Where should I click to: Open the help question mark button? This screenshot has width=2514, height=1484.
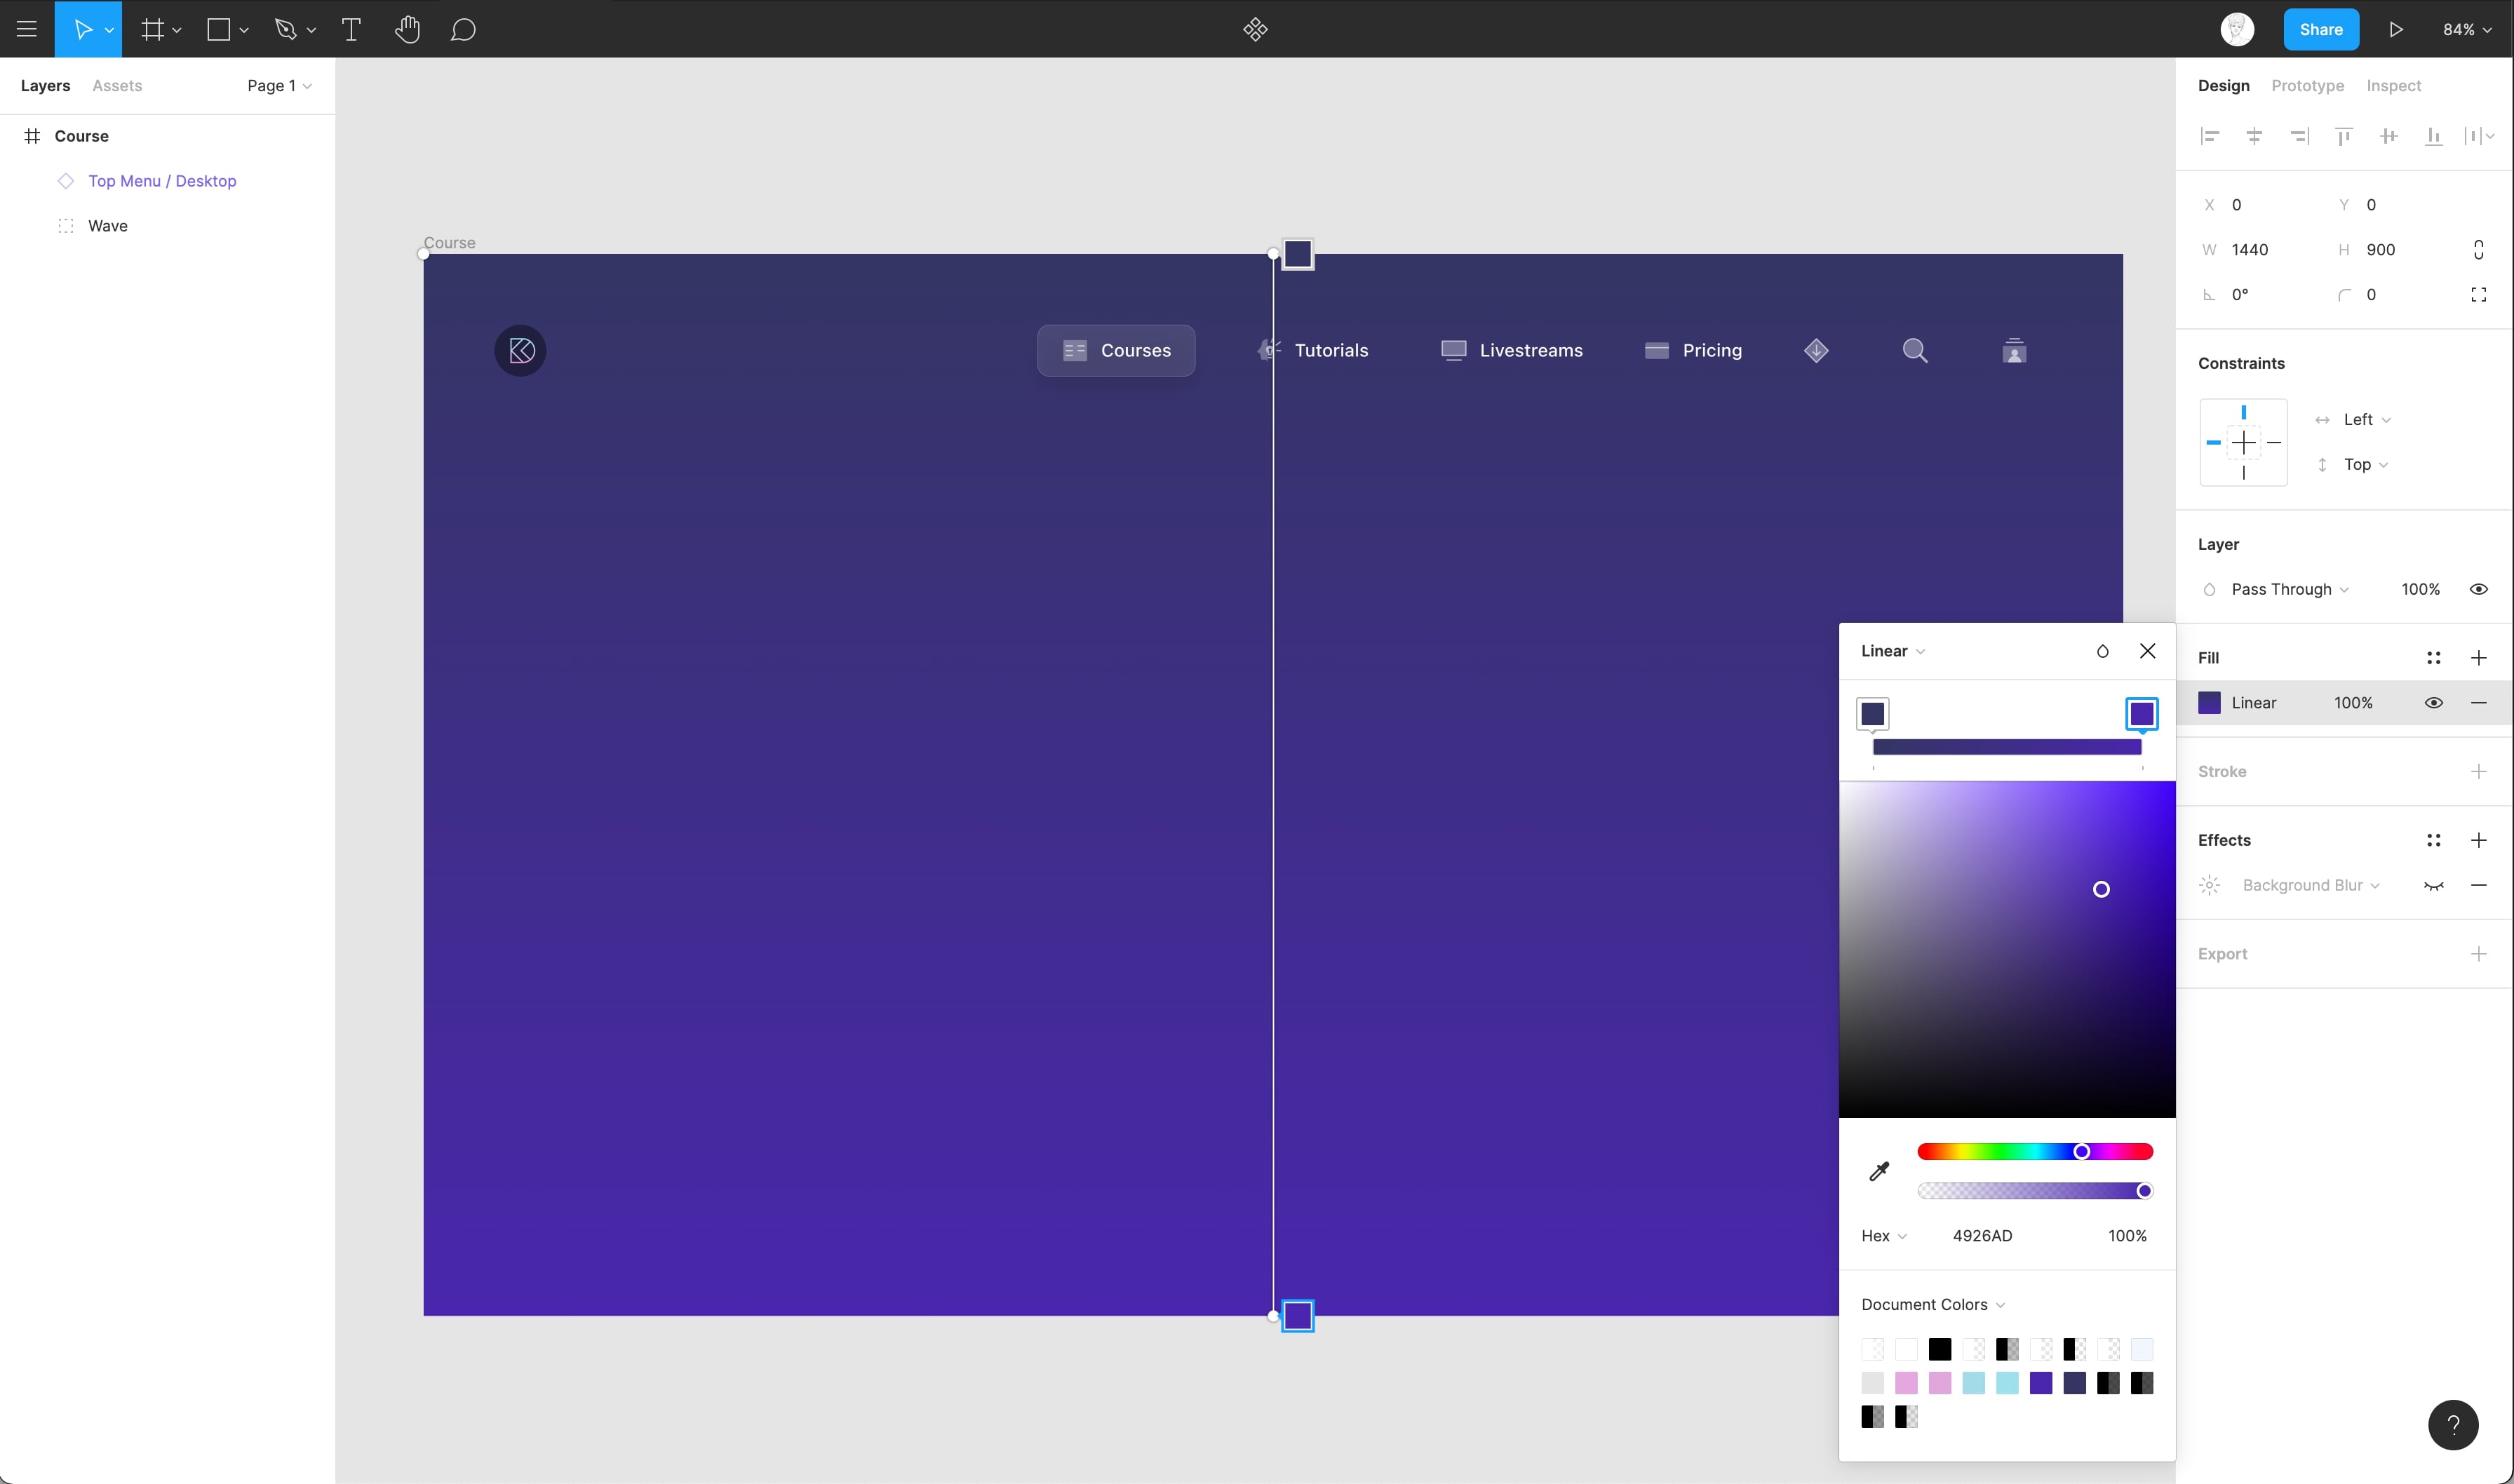(x=2453, y=1425)
